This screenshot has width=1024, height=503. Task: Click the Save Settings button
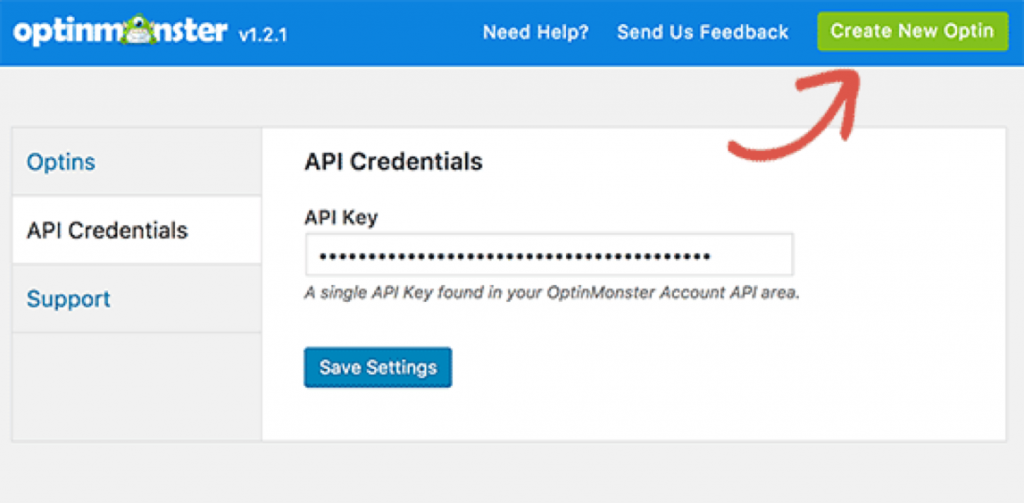coord(377,367)
